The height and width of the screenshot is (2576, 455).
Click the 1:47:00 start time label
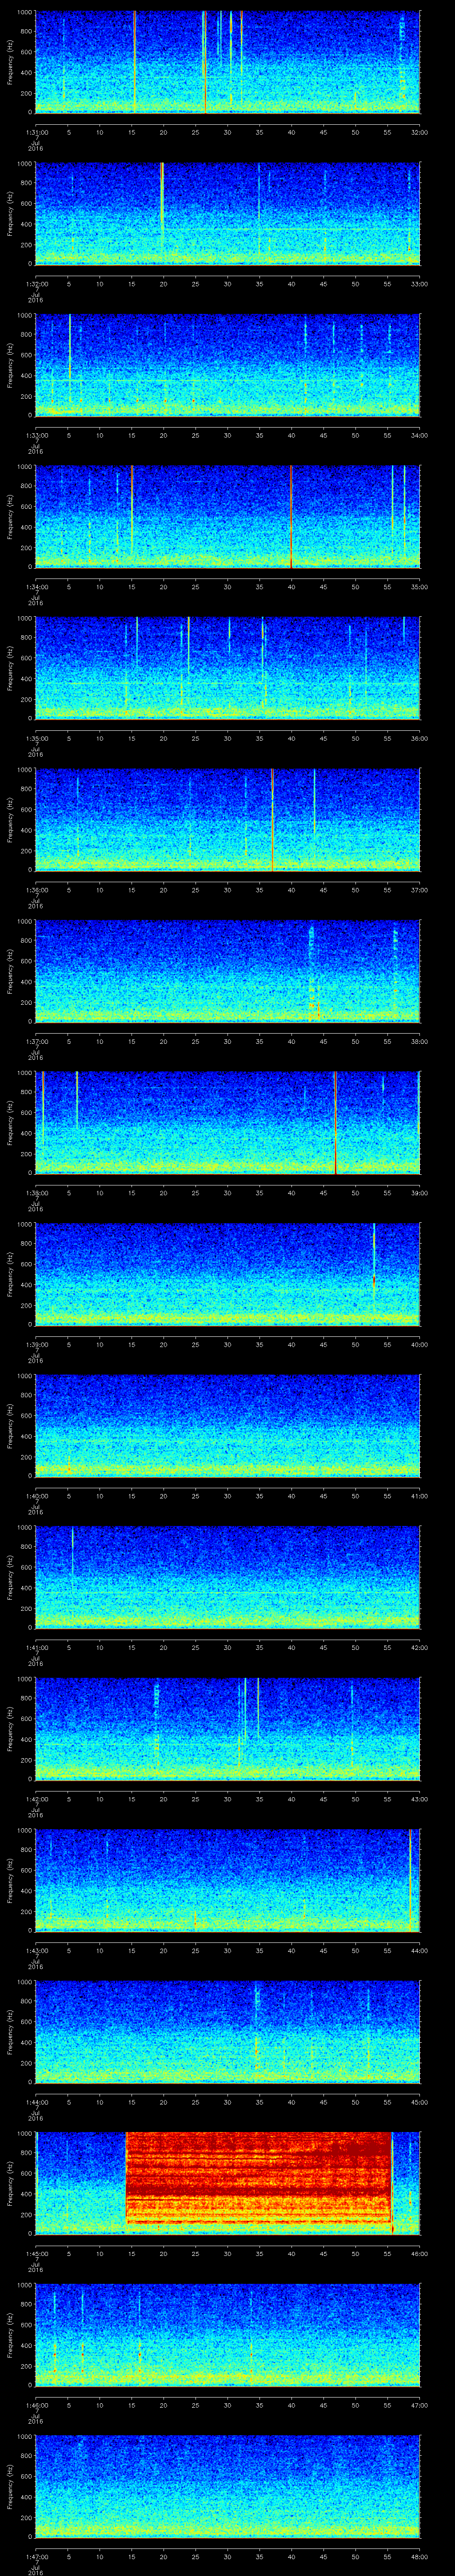coord(36,2556)
